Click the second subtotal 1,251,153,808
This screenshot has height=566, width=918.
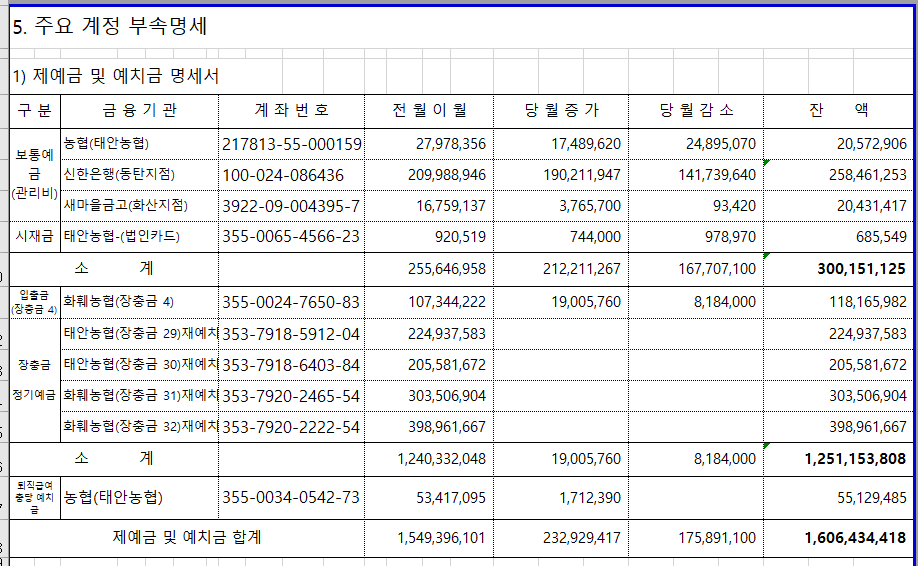(x=855, y=458)
